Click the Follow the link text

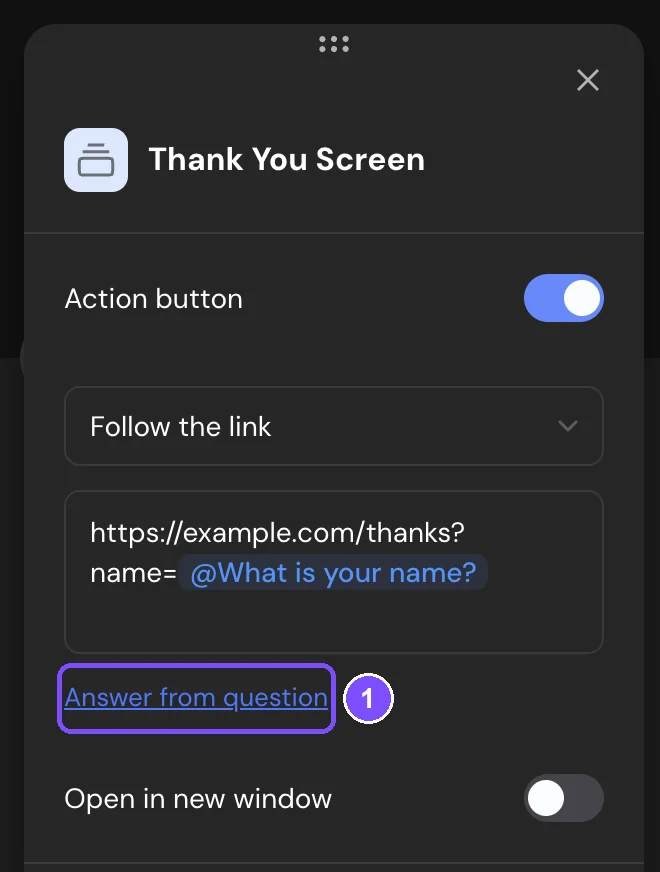[180, 427]
